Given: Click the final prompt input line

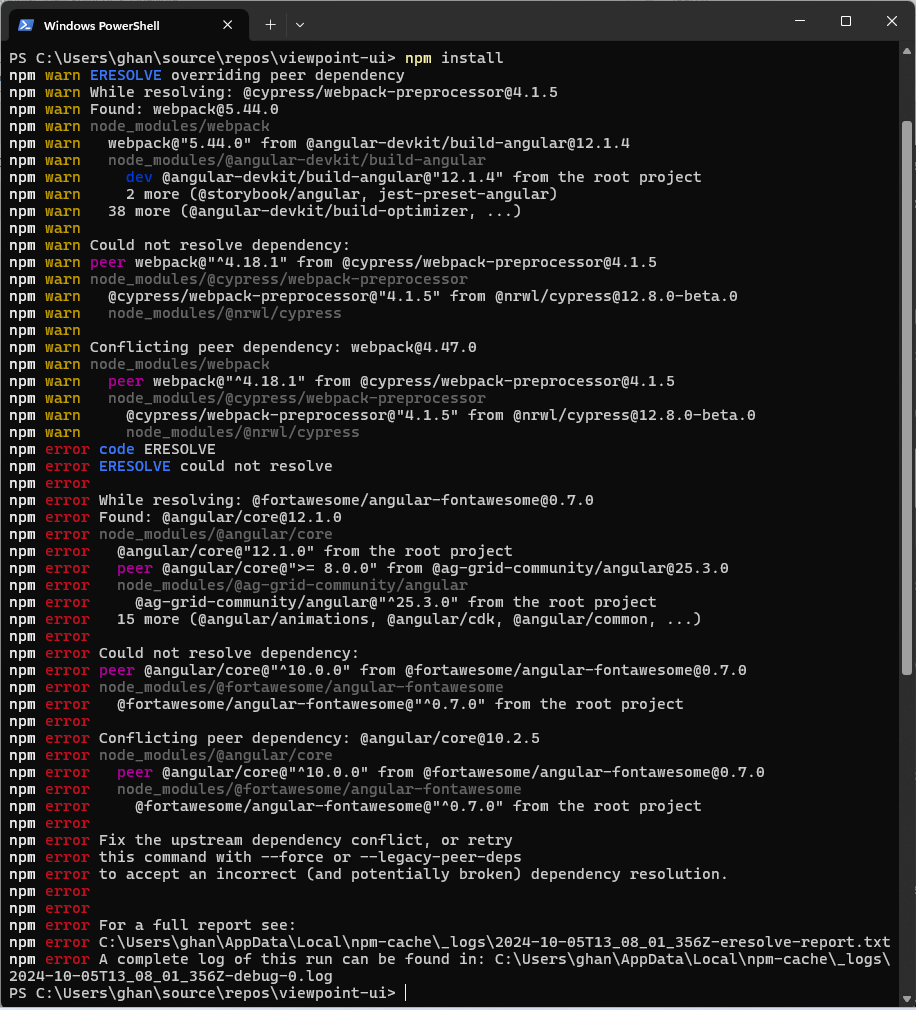Looking at the screenshot, I should 207,993.
